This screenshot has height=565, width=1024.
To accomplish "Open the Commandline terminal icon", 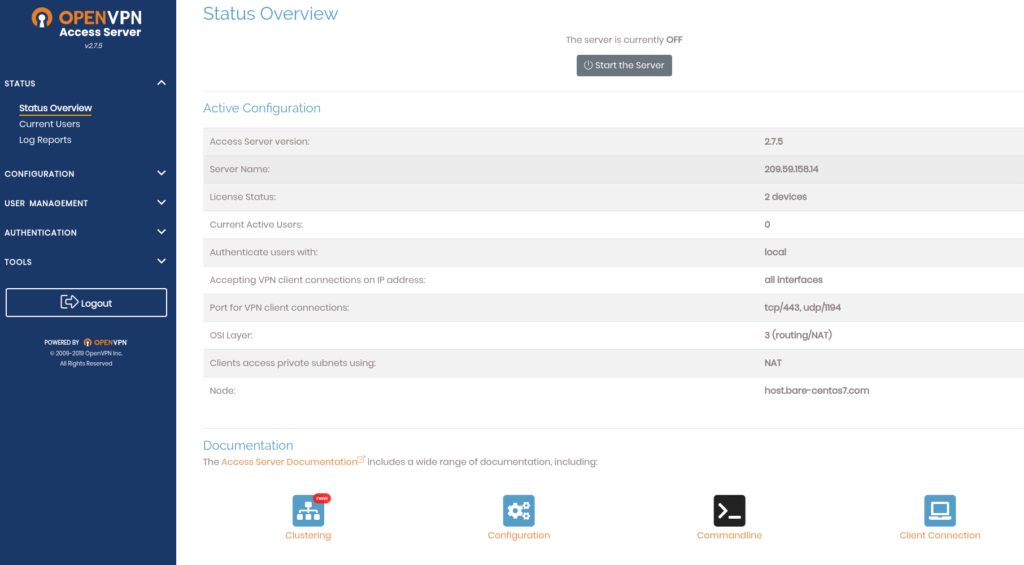I will 729,510.
